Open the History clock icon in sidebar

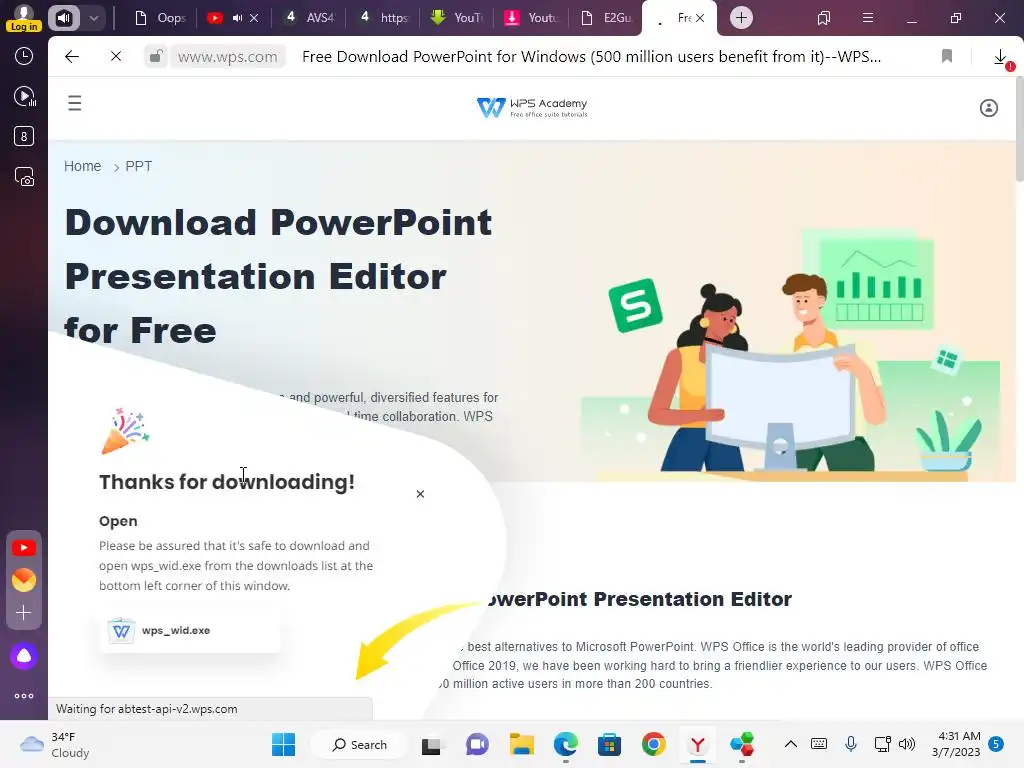(24, 56)
